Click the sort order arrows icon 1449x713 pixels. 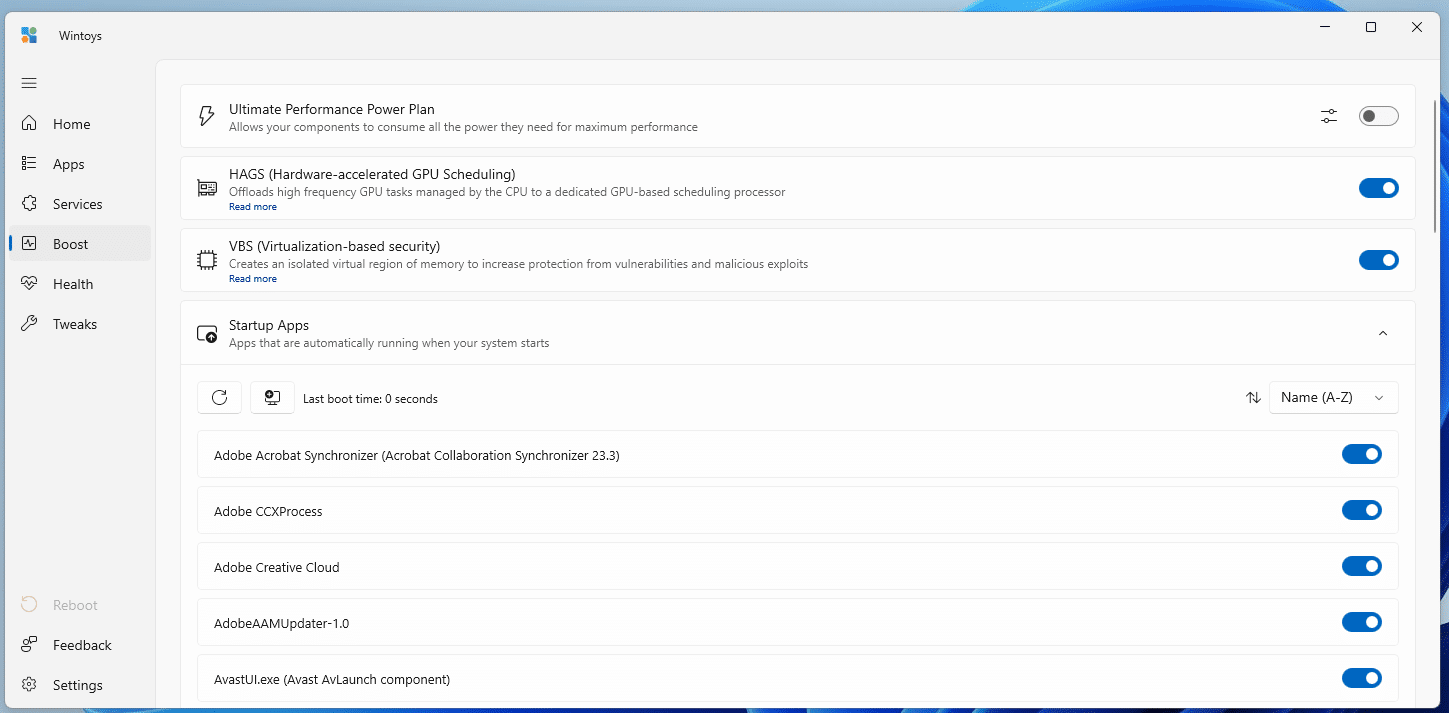pos(1253,398)
